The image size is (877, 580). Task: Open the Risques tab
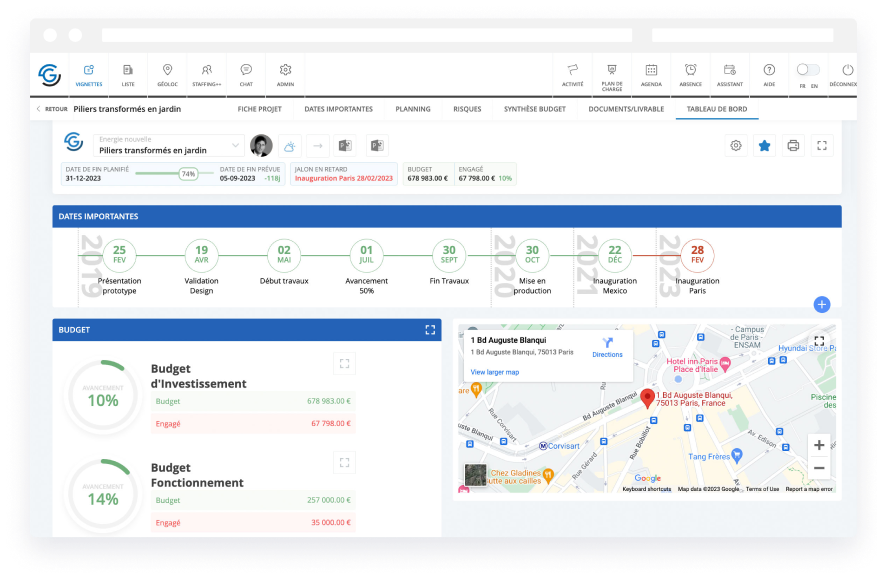(x=467, y=109)
